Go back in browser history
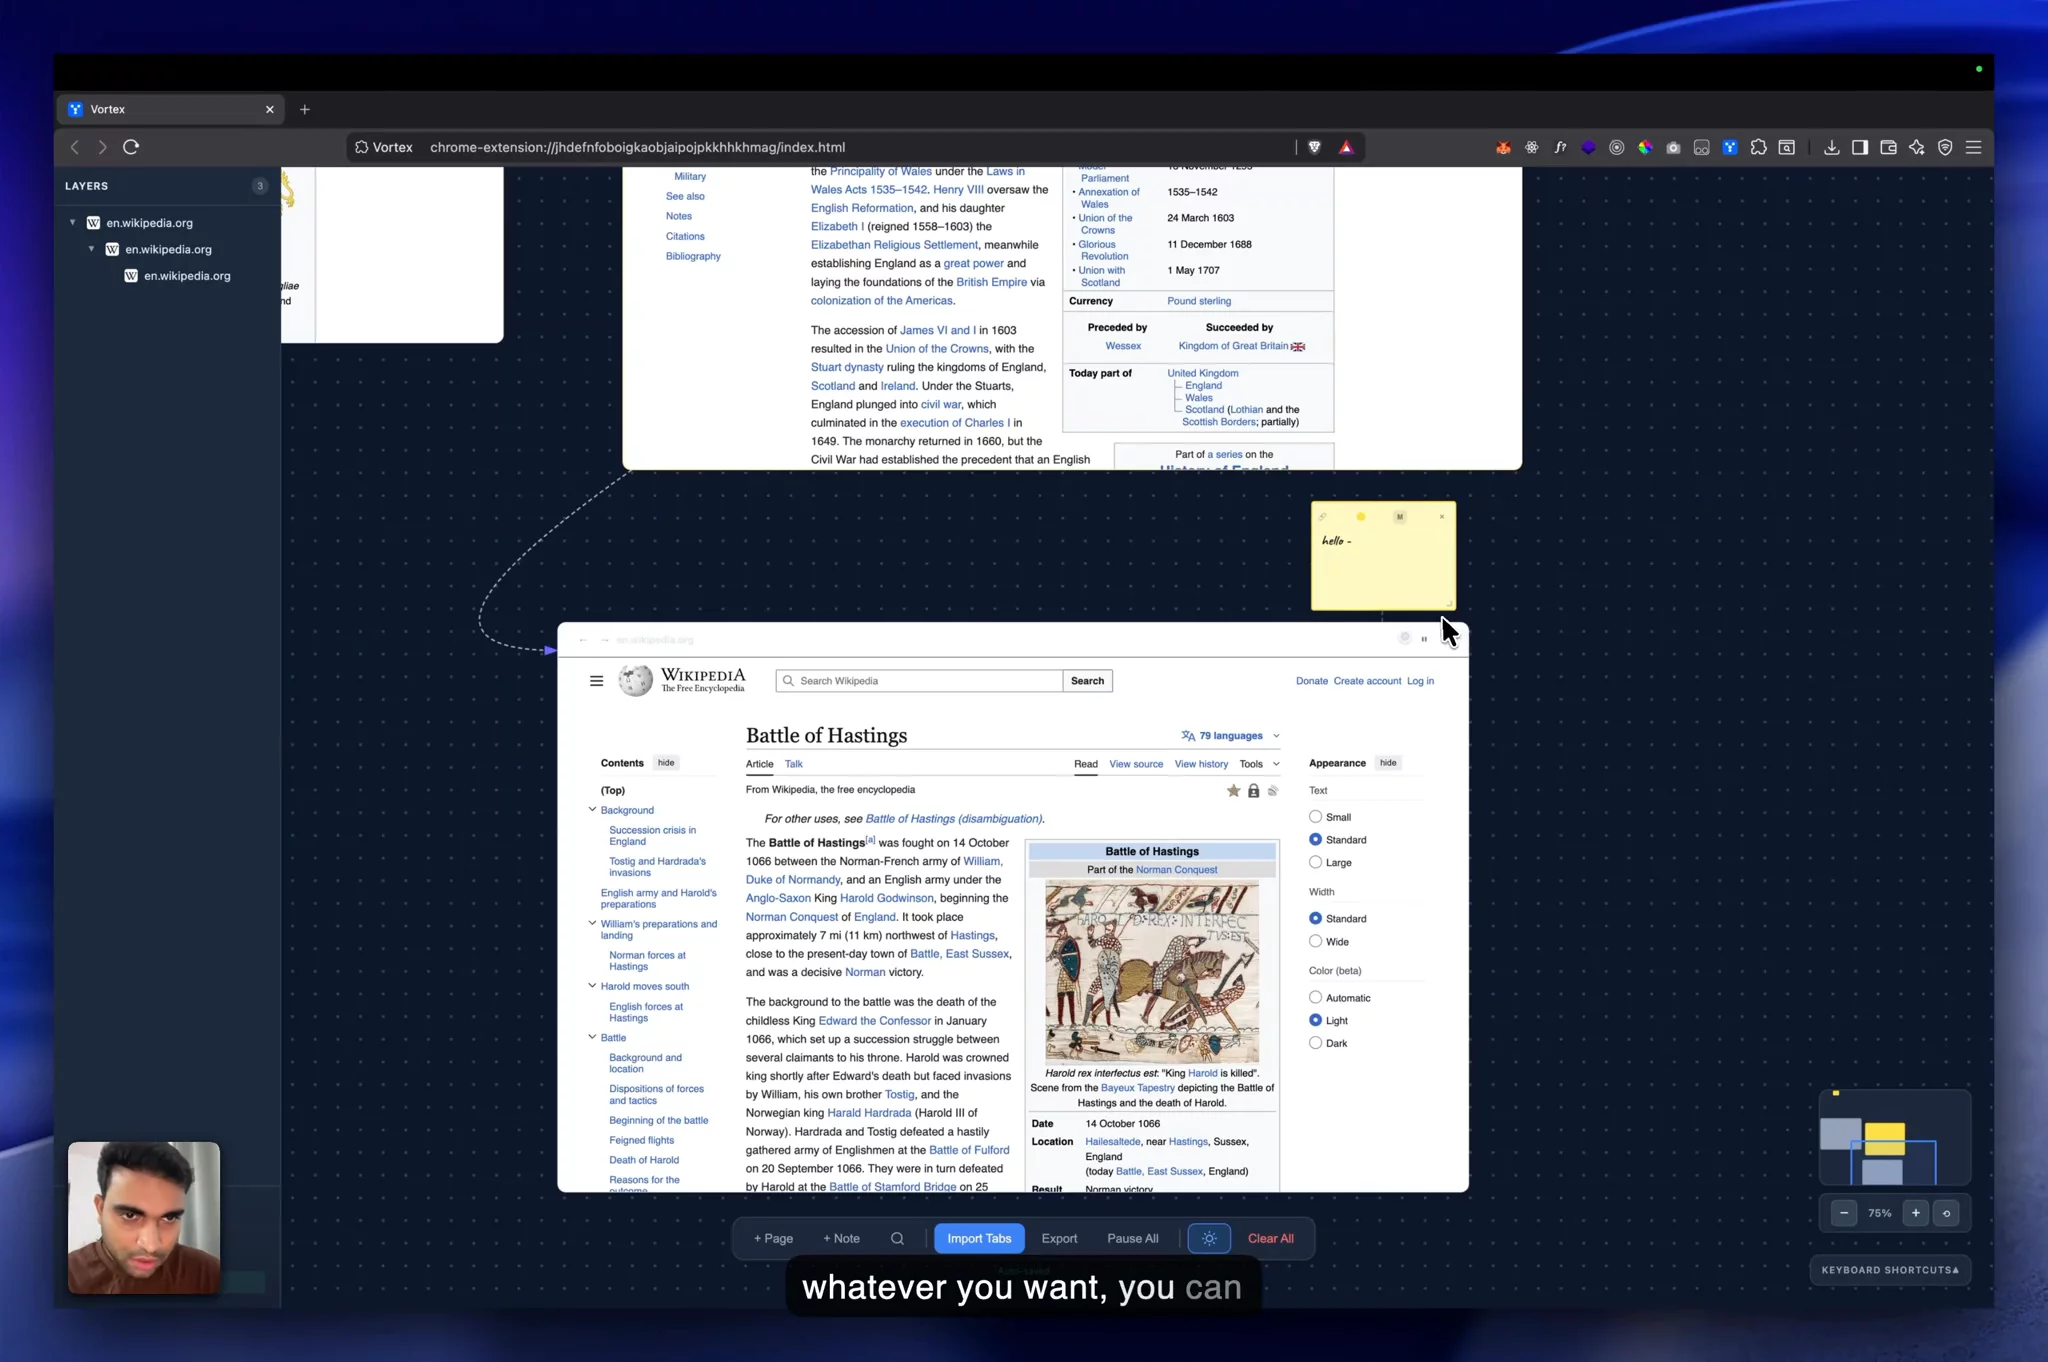The height and width of the screenshot is (1362, 2048). click(75, 147)
